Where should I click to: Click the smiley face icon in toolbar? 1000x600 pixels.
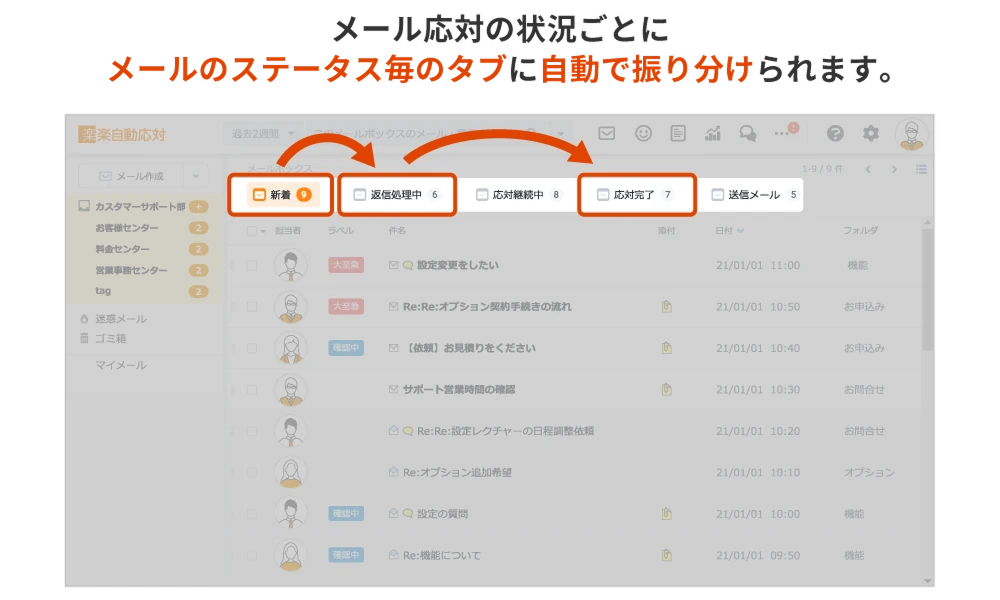pos(643,133)
